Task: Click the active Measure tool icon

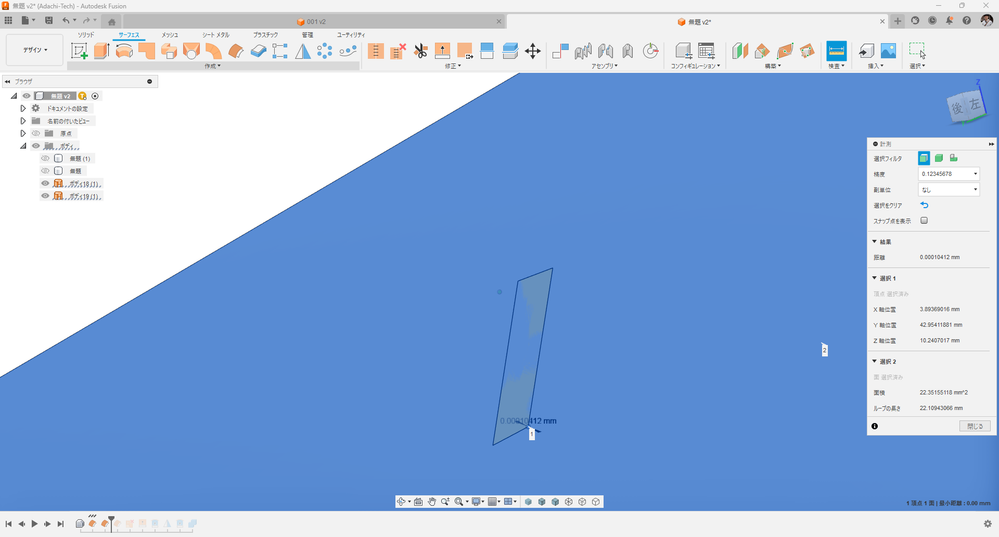Action: pos(836,51)
